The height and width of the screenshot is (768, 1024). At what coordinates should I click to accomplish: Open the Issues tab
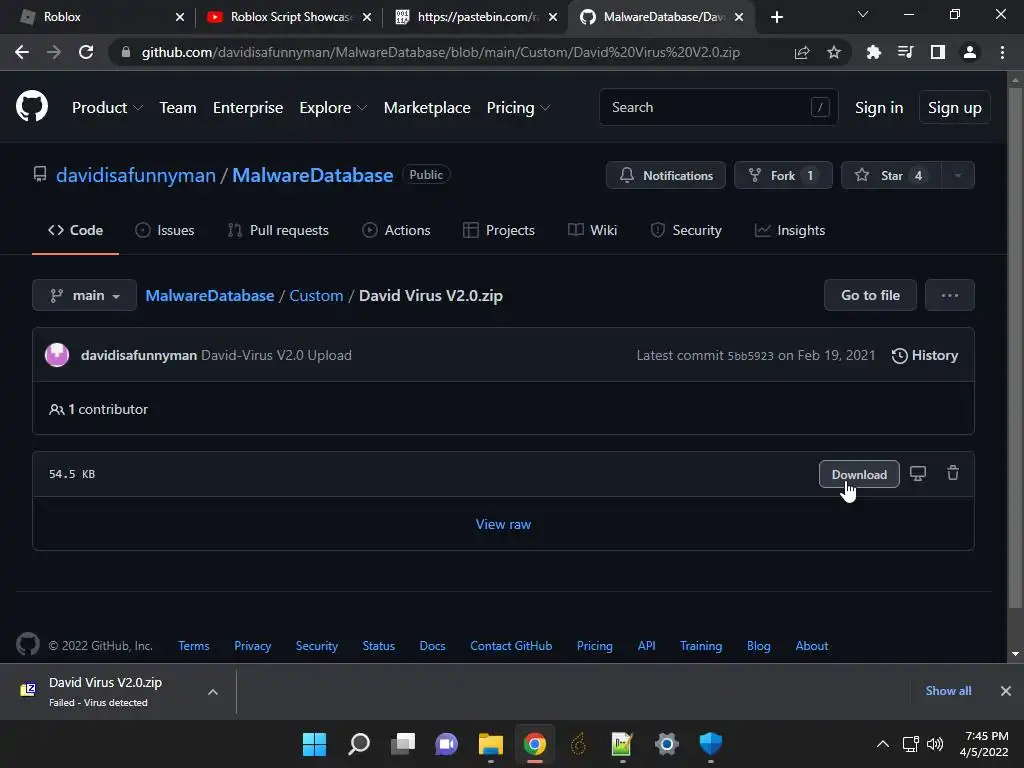(x=165, y=230)
